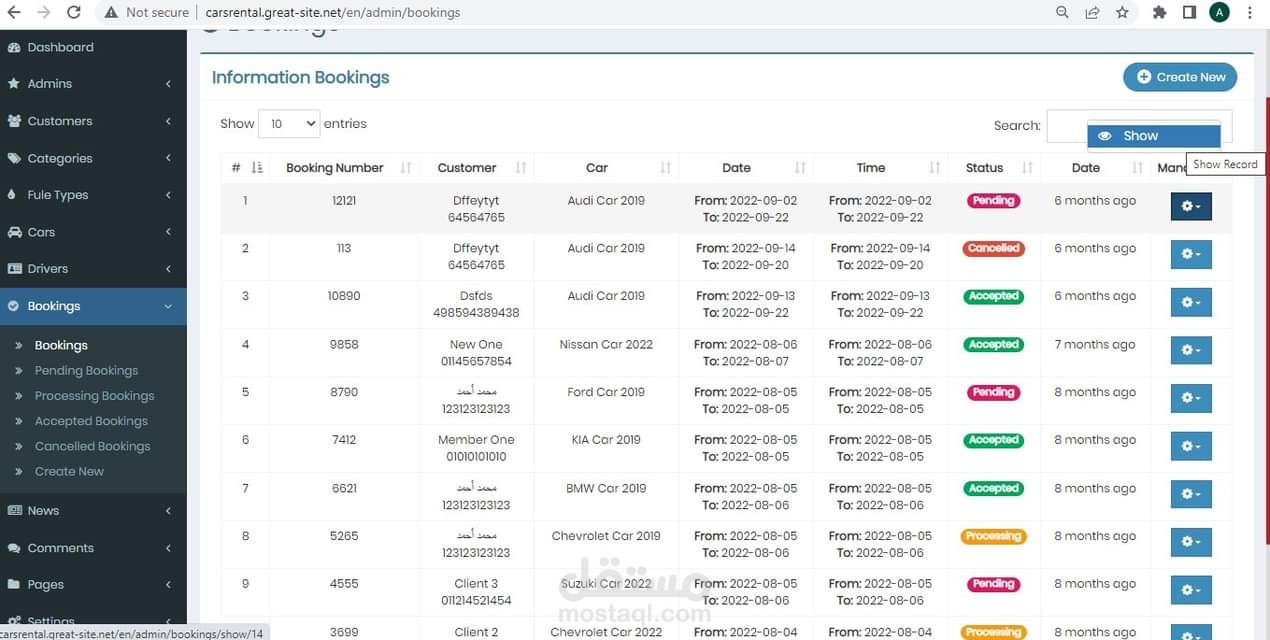This screenshot has height=640, width=1270.
Task: Expand the News sidebar menu
Action: point(93,510)
